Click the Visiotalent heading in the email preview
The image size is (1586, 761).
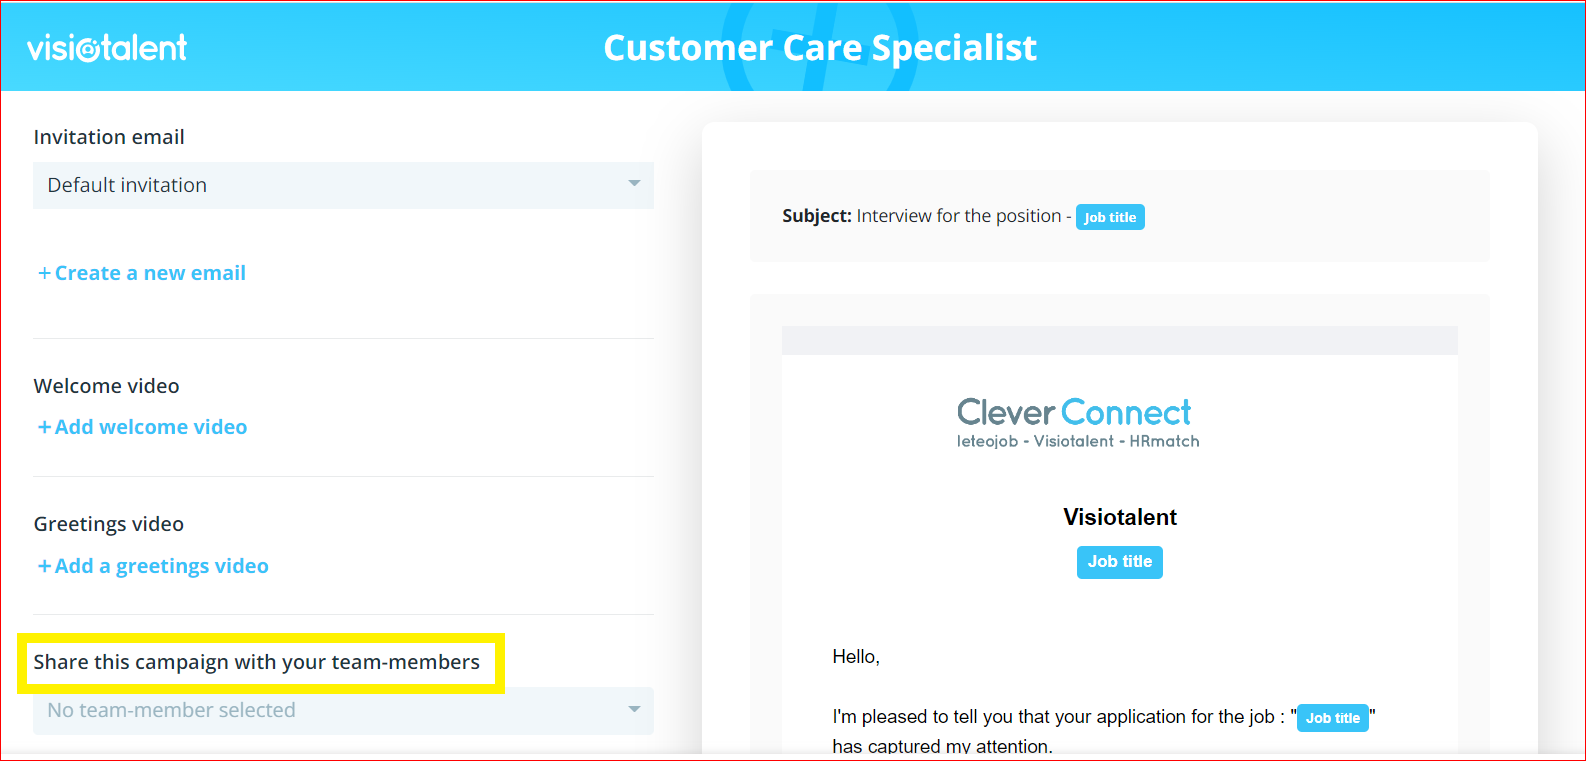1119,517
